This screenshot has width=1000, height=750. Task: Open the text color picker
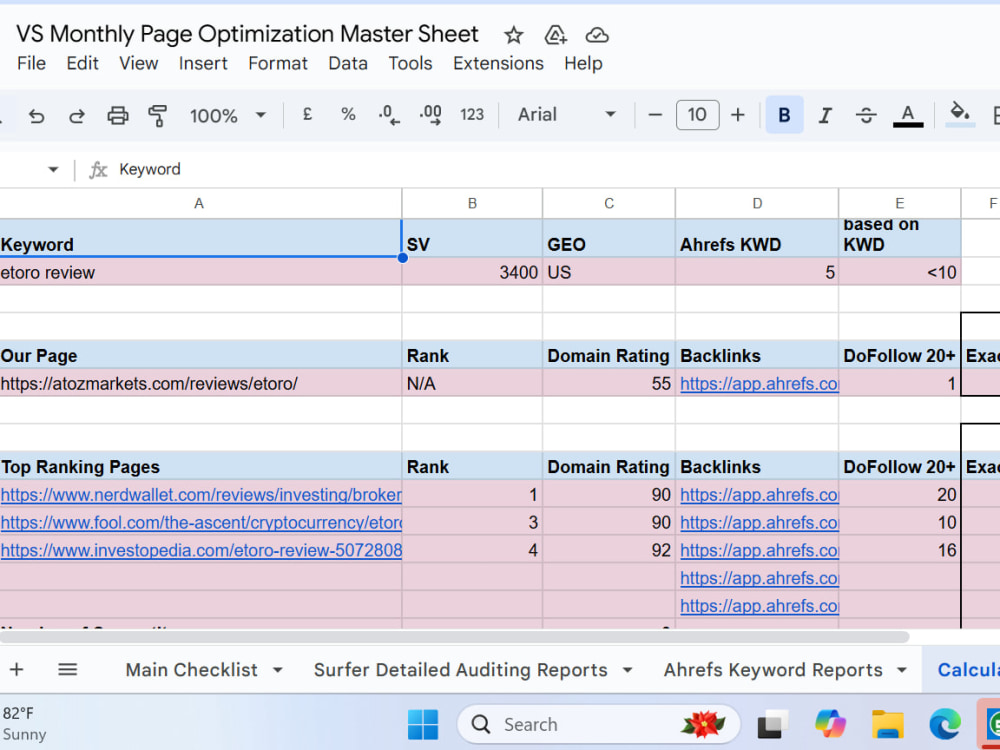[908, 115]
